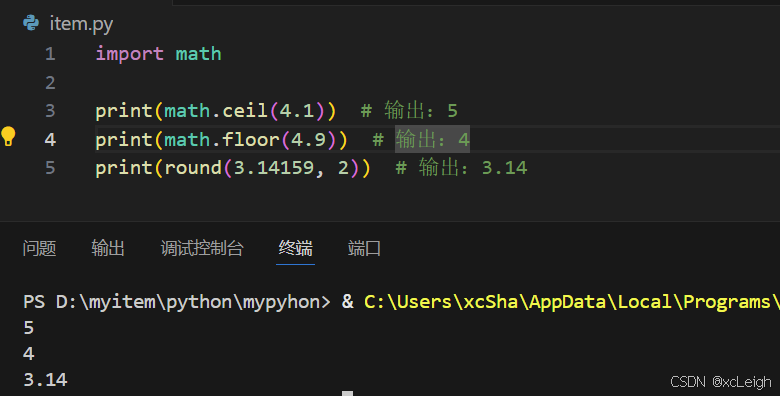Click the number 4.1 on line 3
The image size is (780, 396).
coord(296,110)
